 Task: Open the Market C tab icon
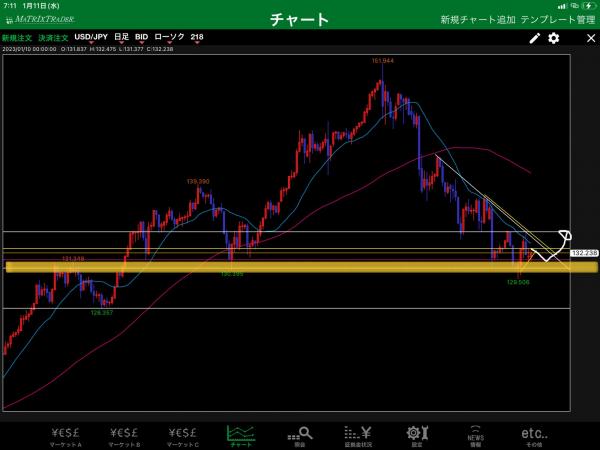click(183, 436)
